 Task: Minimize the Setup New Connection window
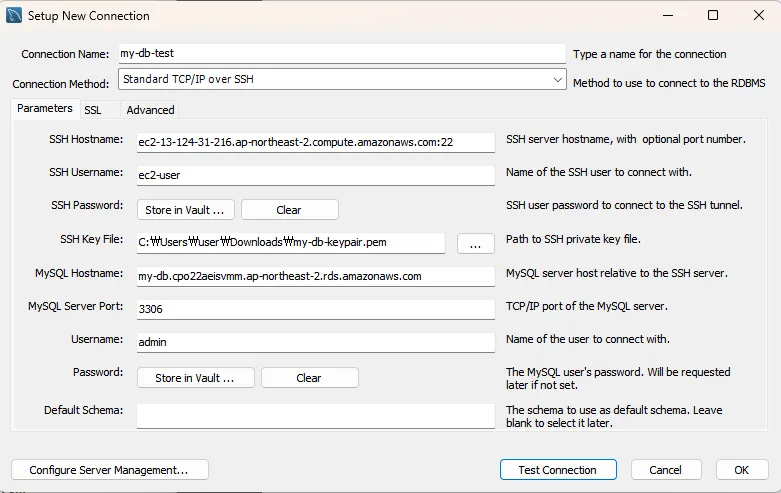coord(667,16)
